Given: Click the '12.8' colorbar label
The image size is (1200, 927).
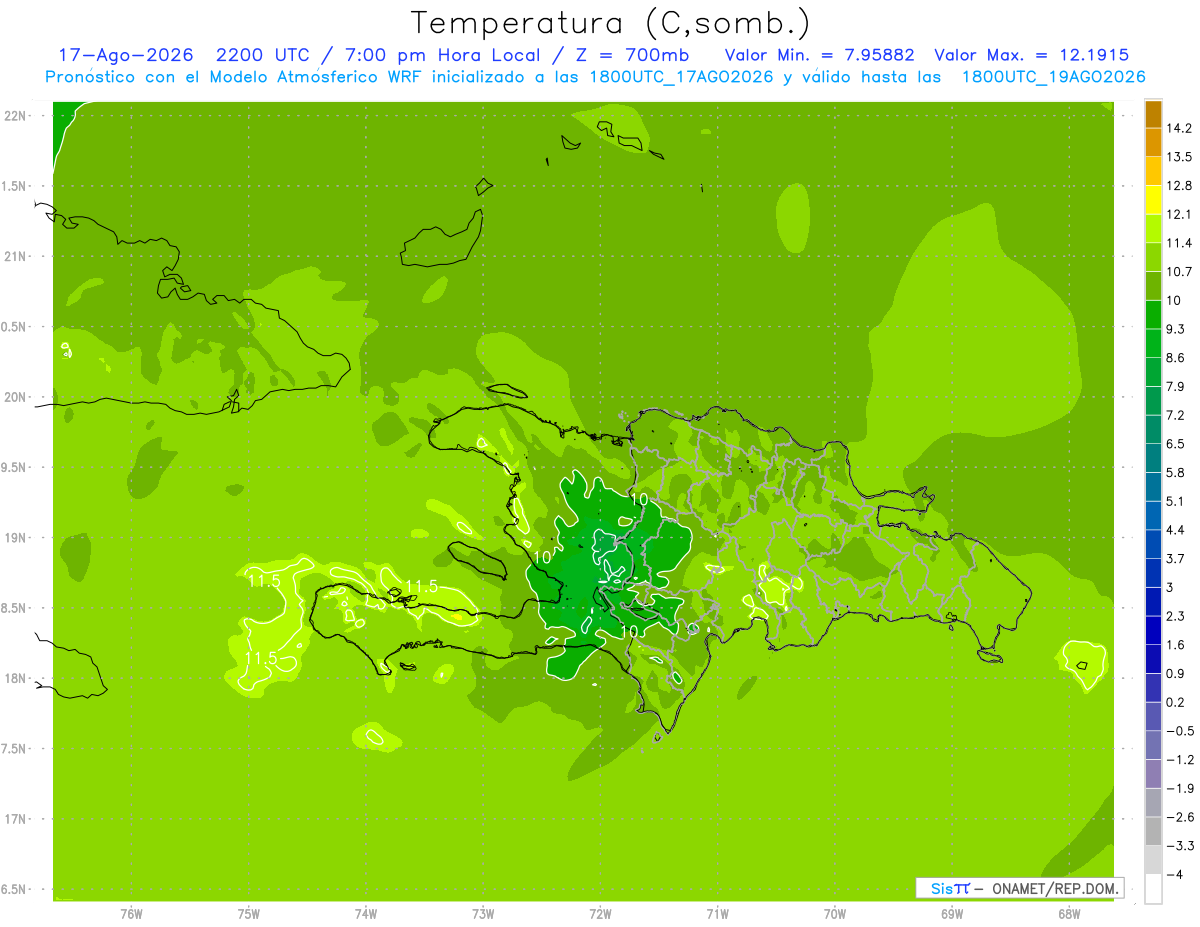Looking at the screenshot, I should (x=1180, y=186).
